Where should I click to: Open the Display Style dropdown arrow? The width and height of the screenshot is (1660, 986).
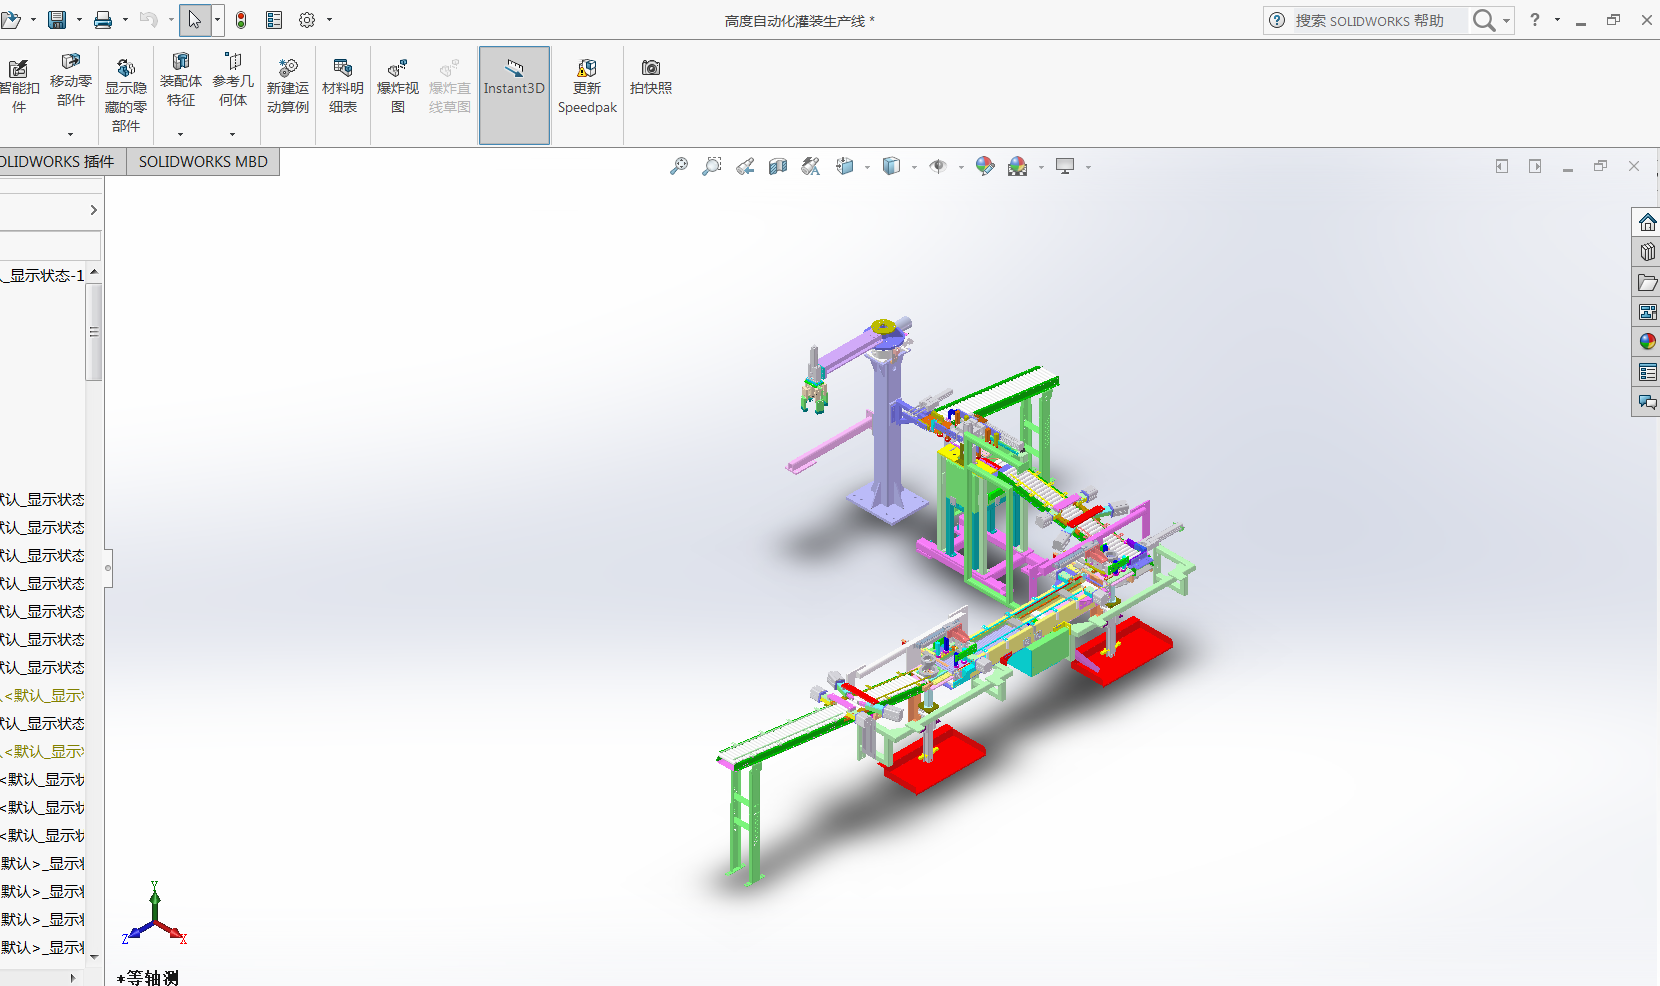[914, 167]
